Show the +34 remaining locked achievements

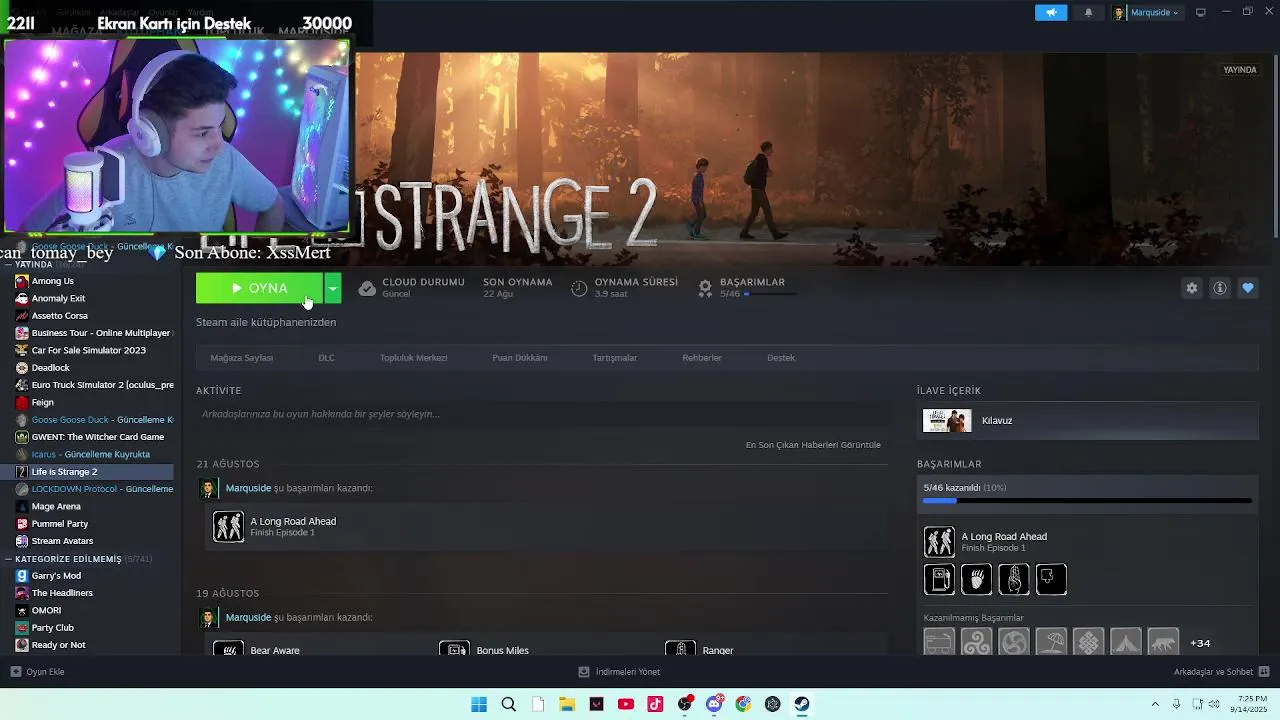[x=1200, y=643]
